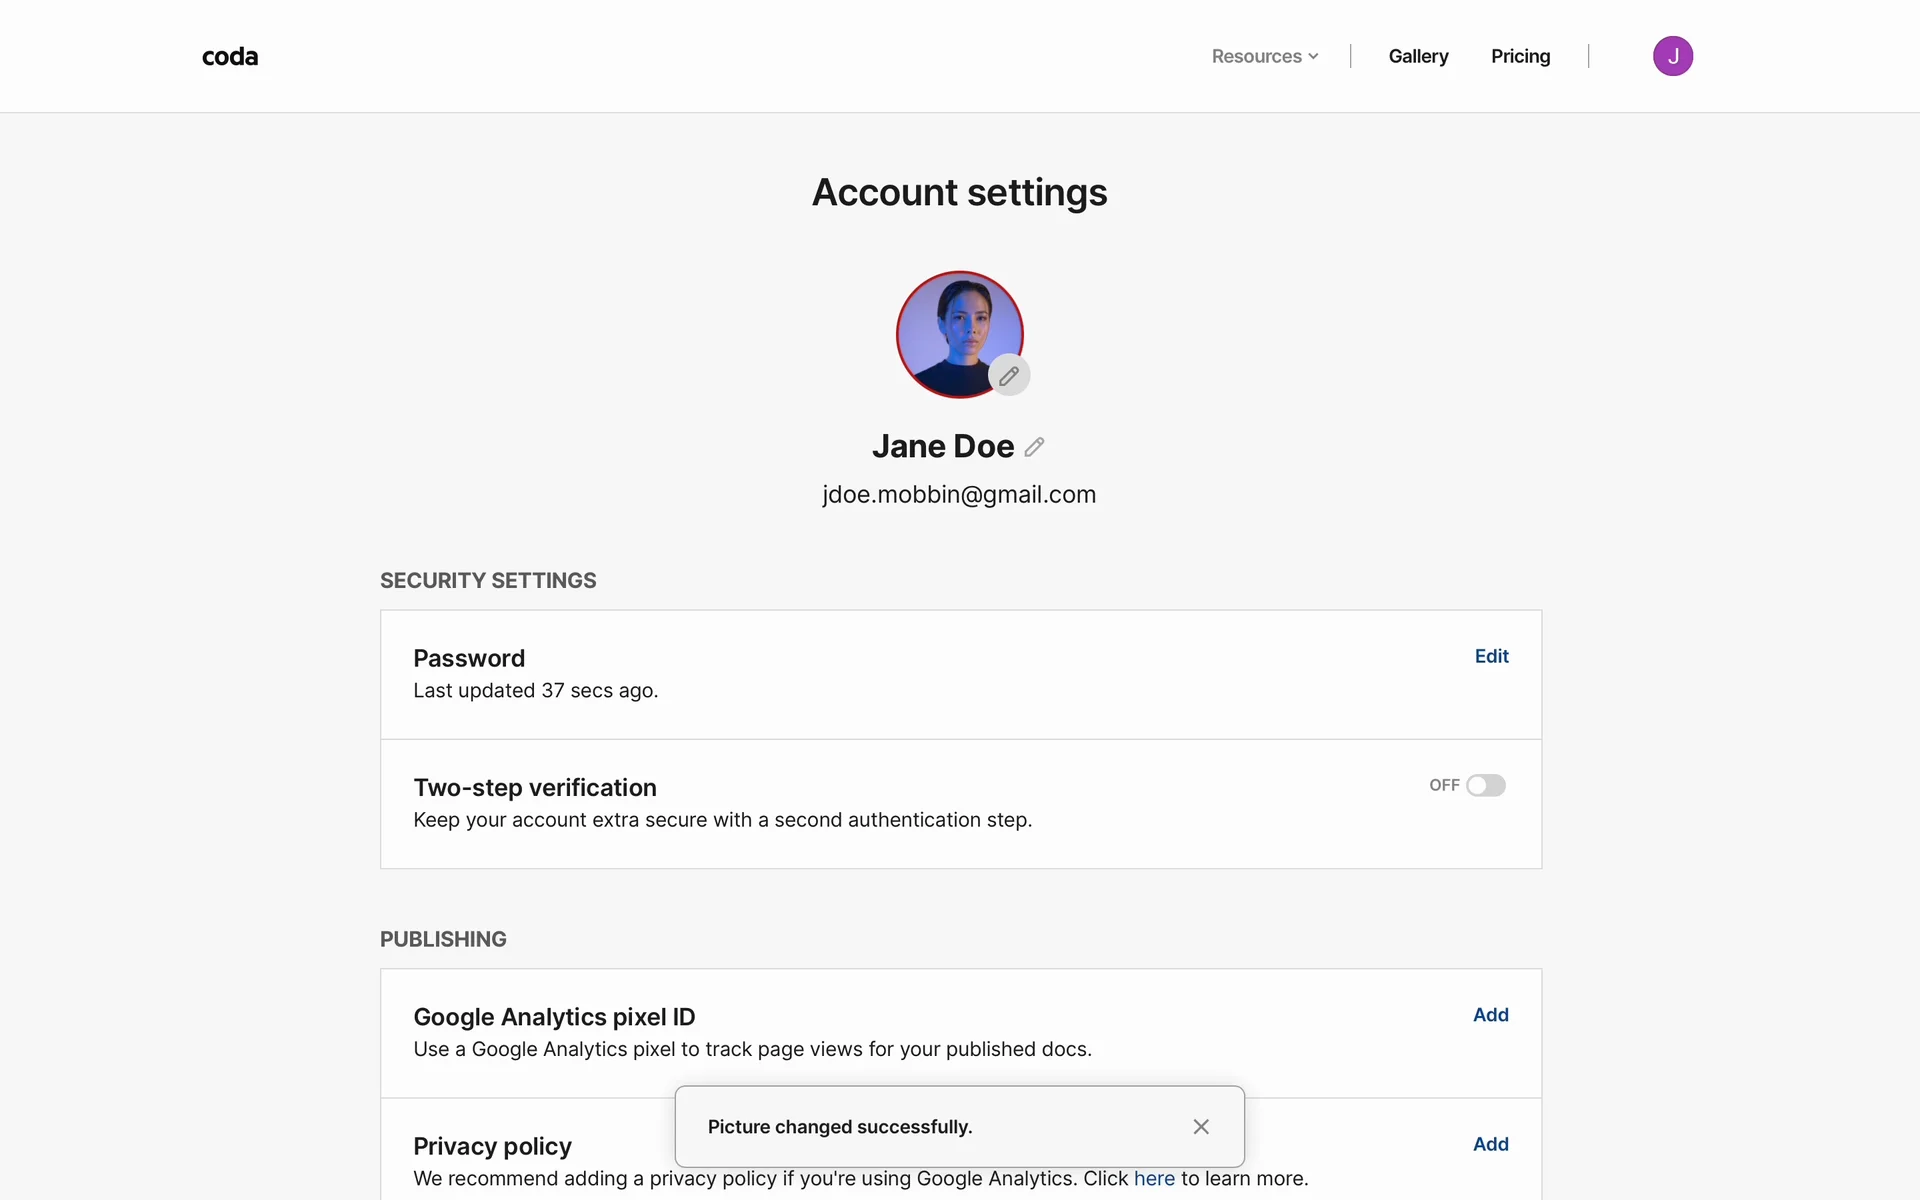This screenshot has height=1200, width=1920.
Task: Edit name with pencil next to Jane Doe
Action: point(1034,447)
